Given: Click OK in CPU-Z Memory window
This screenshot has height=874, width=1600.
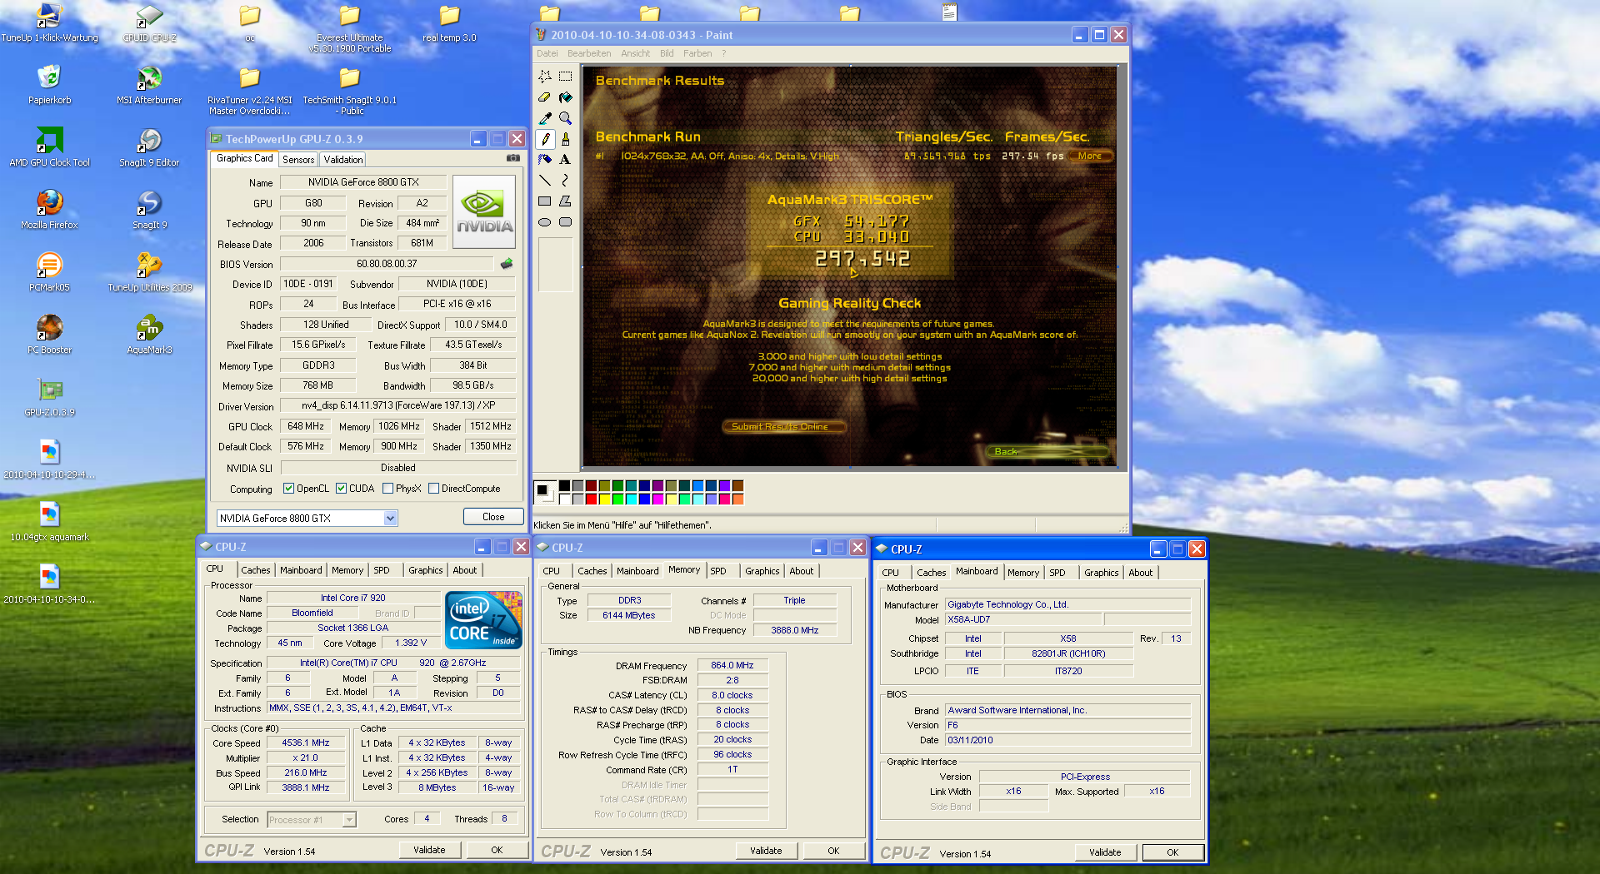Looking at the screenshot, I should pos(833,850).
